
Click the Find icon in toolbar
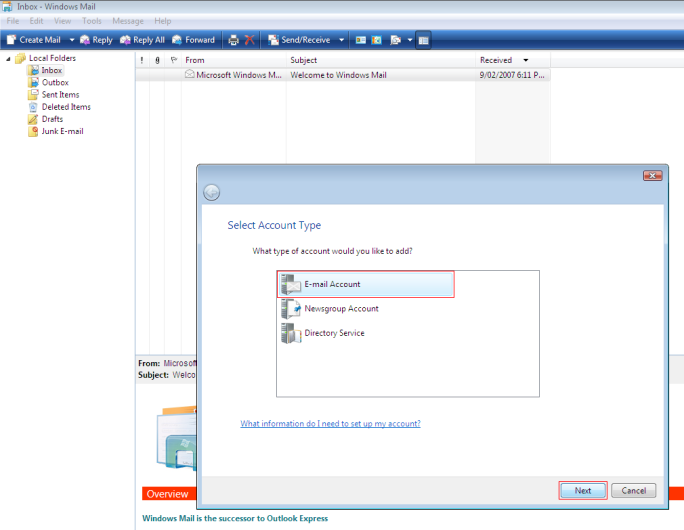(395, 40)
